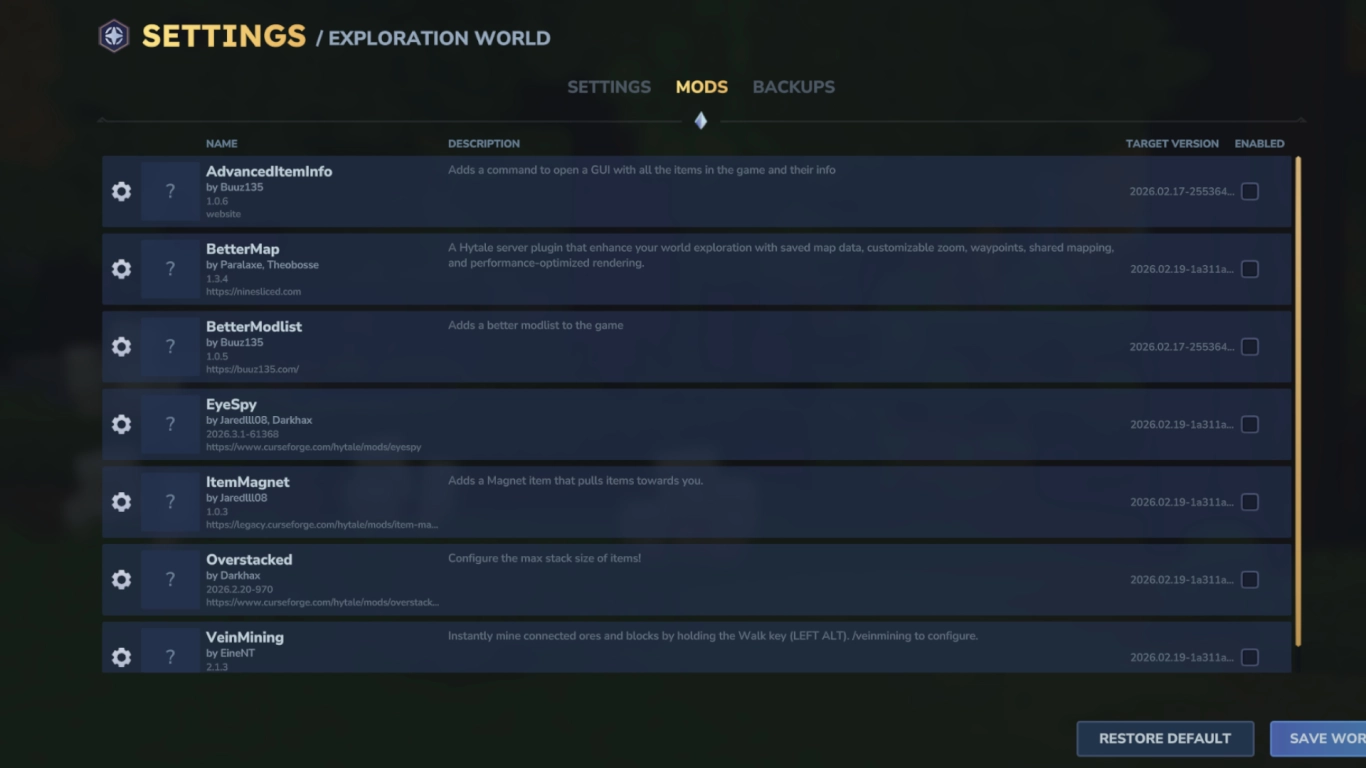Check the VeinMining enabled box

(x=1250, y=657)
